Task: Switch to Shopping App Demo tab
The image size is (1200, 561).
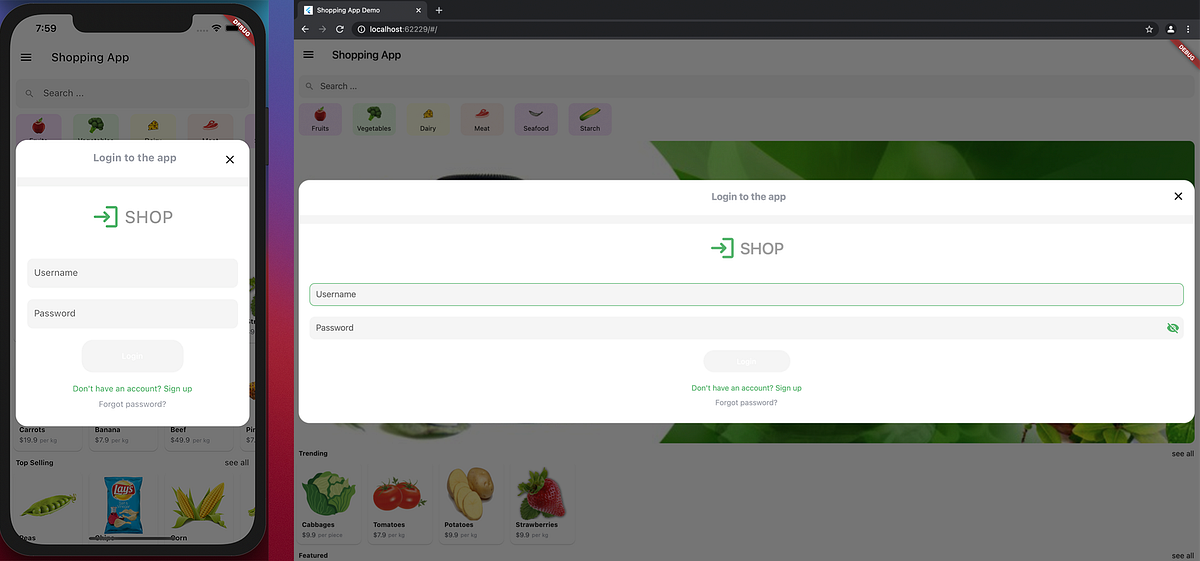Action: [358, 10]
